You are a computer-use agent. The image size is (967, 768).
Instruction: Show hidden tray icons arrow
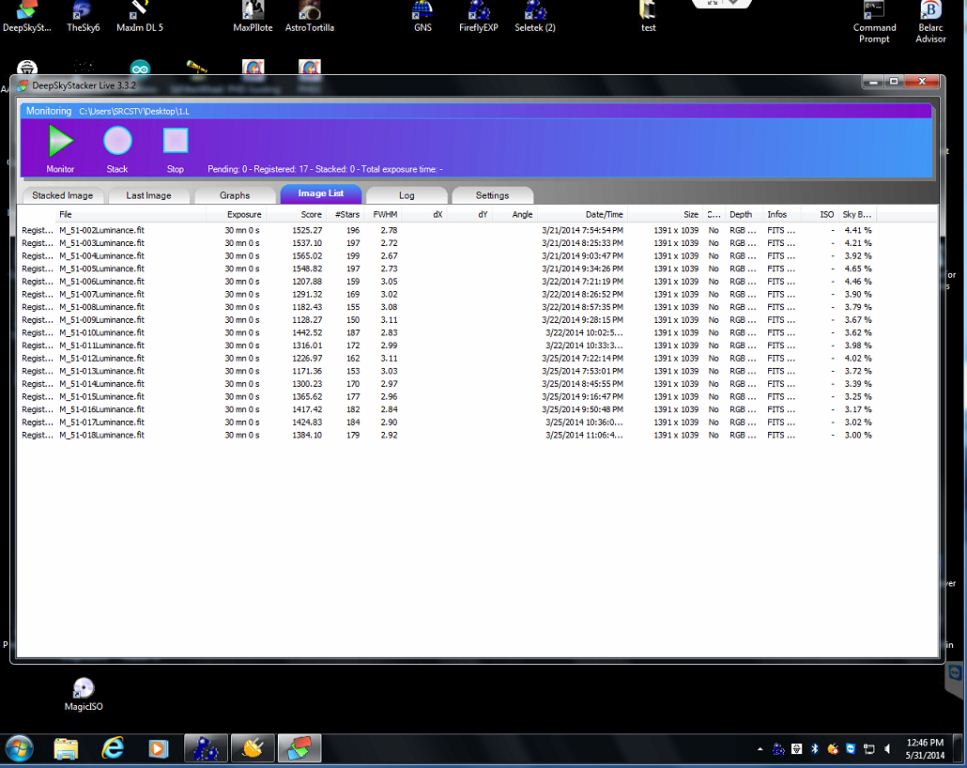pos(760,749)
